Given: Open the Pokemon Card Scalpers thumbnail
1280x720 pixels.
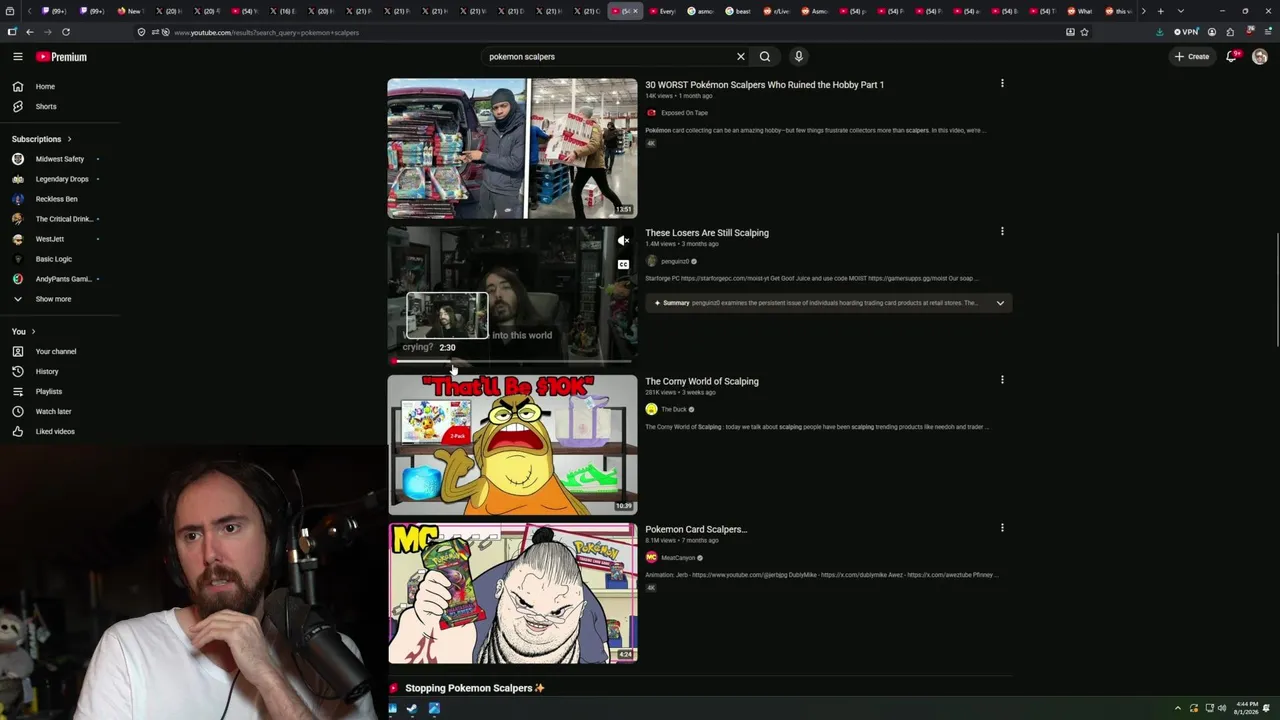Looking at the screenshot, I should coord(512,593).
